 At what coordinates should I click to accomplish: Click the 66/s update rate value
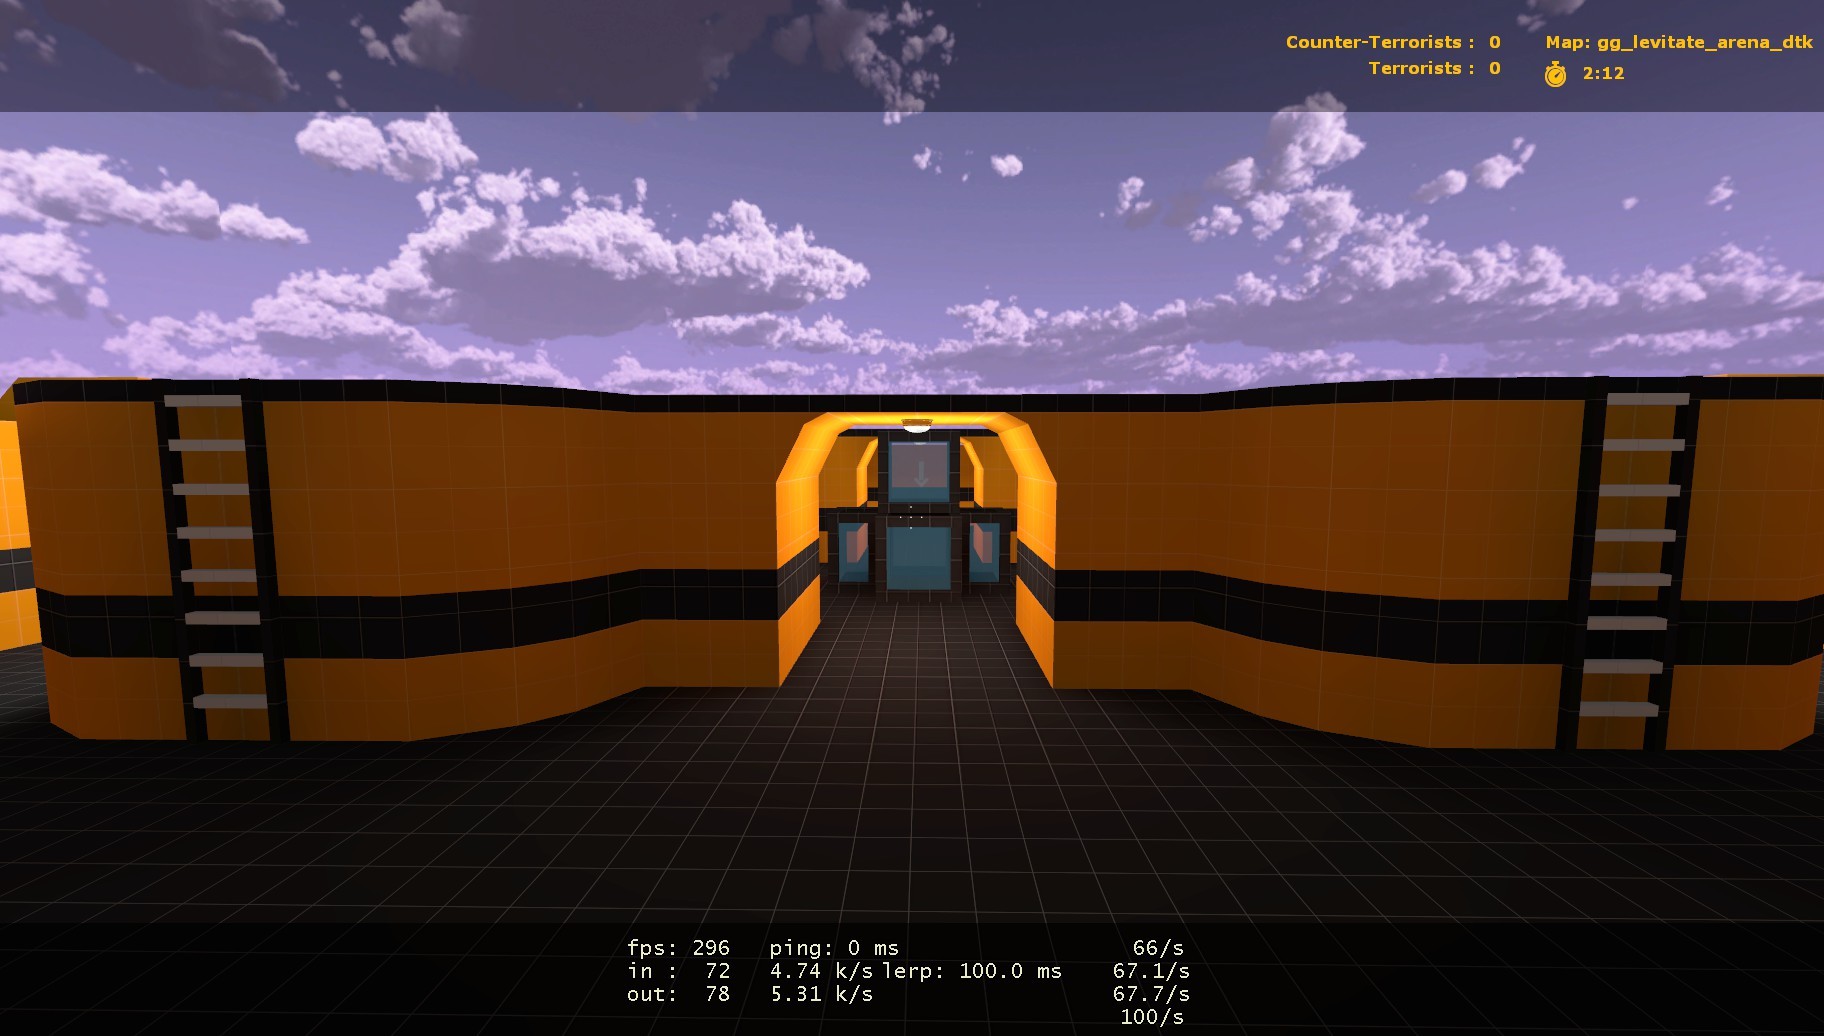(1158, 948)
